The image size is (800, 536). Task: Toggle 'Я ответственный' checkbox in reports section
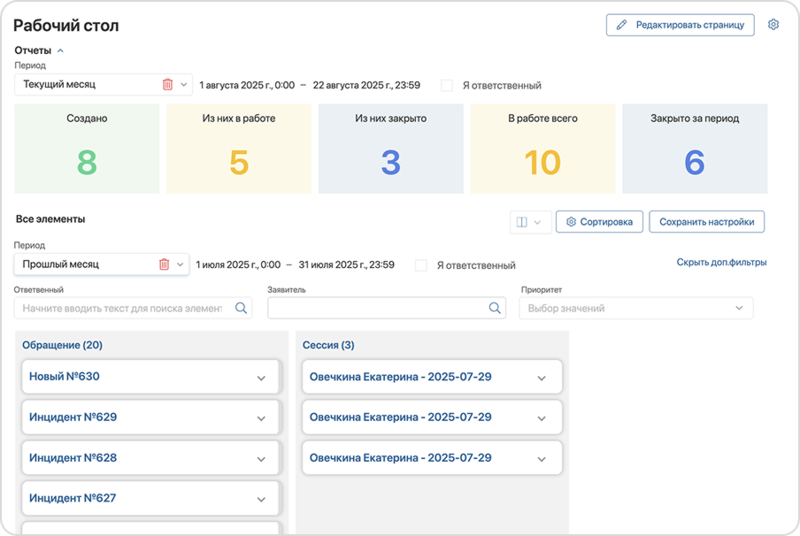coord(447,86)
